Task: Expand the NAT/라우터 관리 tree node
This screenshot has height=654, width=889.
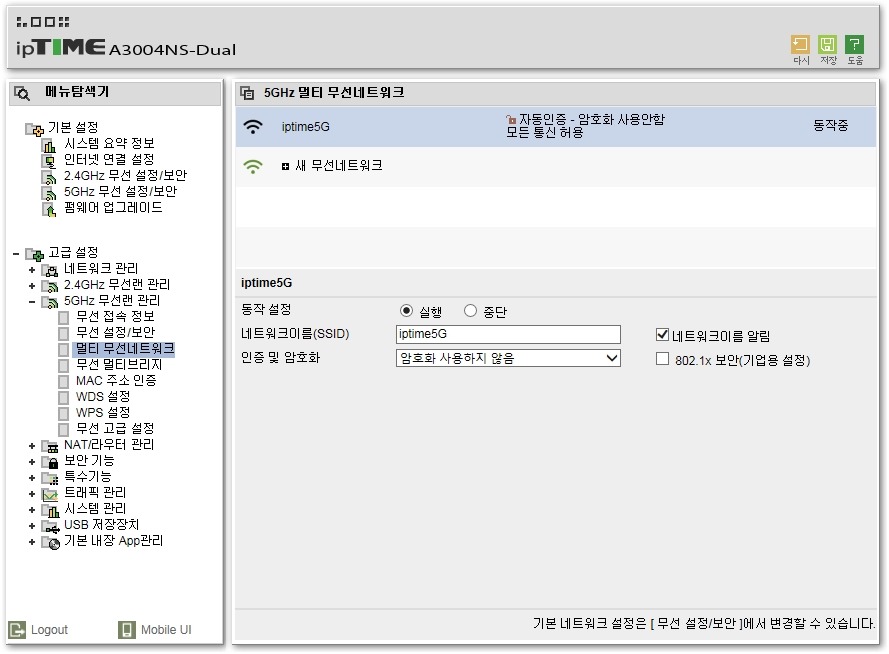Action: pos(32,447)
